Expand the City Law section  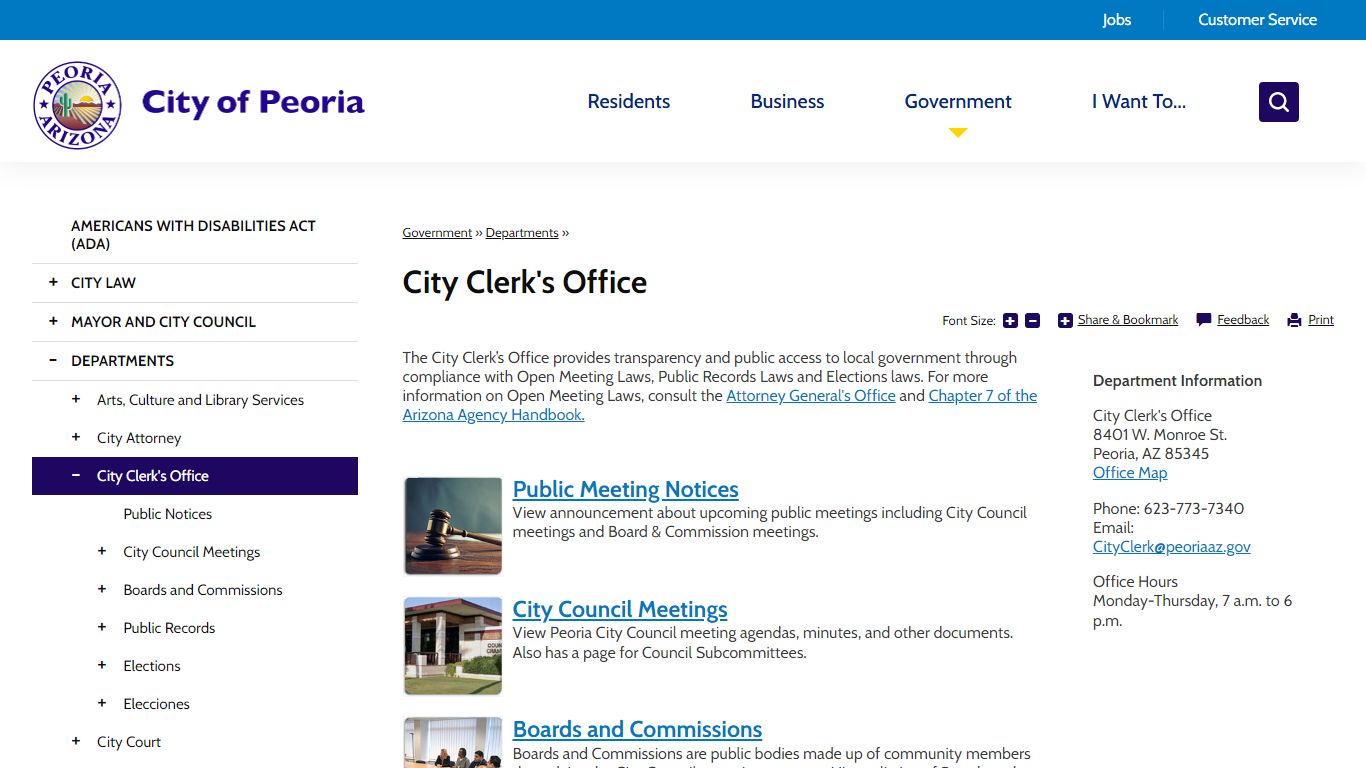[53, 283]
